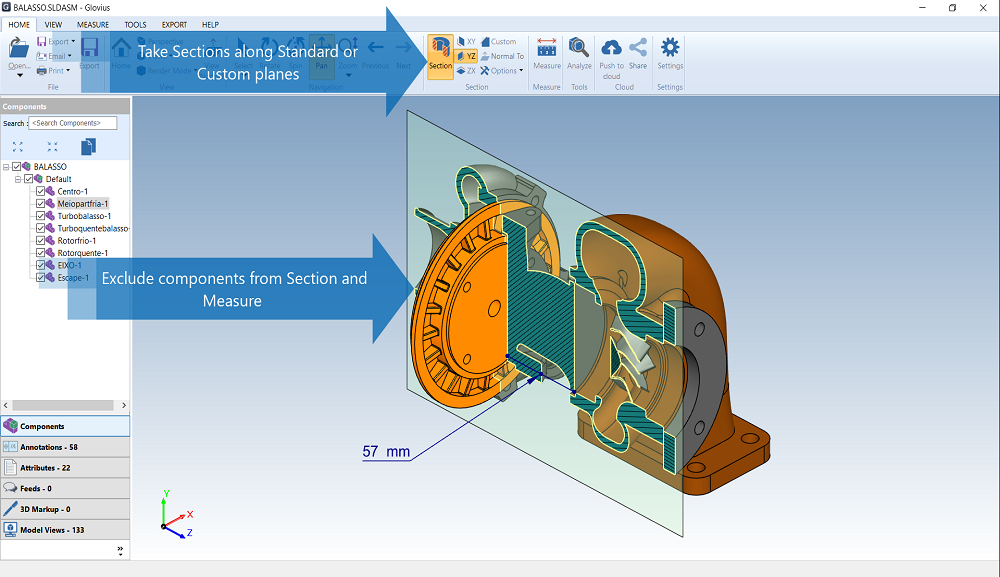Click the tree scrollbar left arrow

[6, 405]
